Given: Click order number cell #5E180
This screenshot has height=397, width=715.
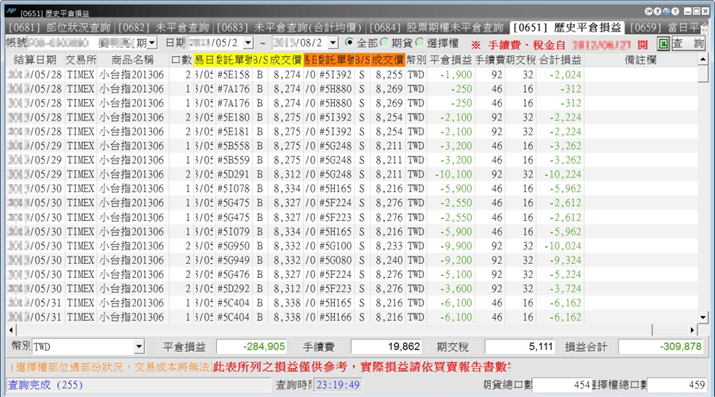Looking at the screenshot, I should point(233,117).
